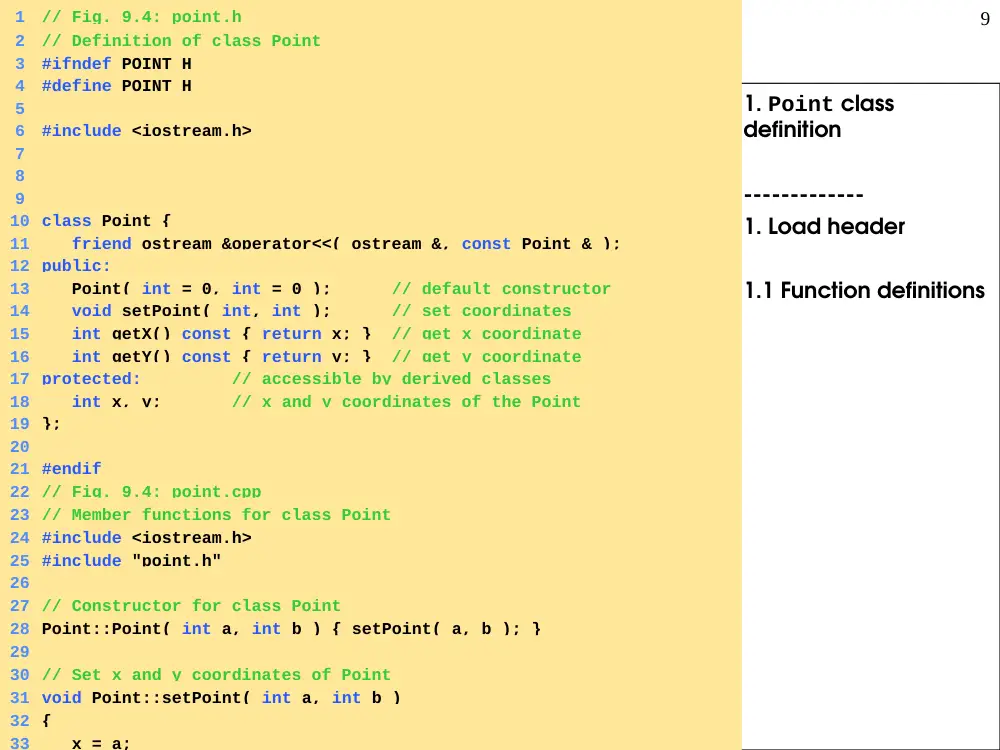The image size is (1000, 750).
Task: Select the '1. Load header' note
Action: pos(825,226)
